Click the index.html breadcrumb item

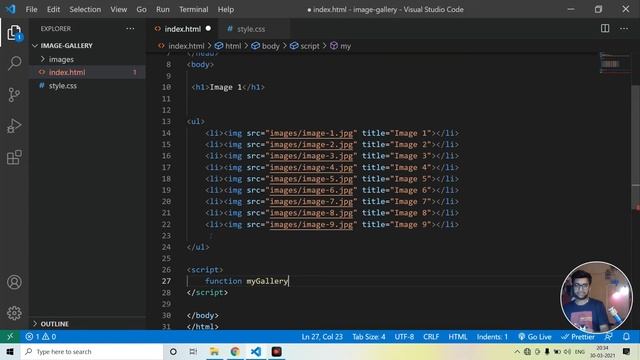click(181, 46)
